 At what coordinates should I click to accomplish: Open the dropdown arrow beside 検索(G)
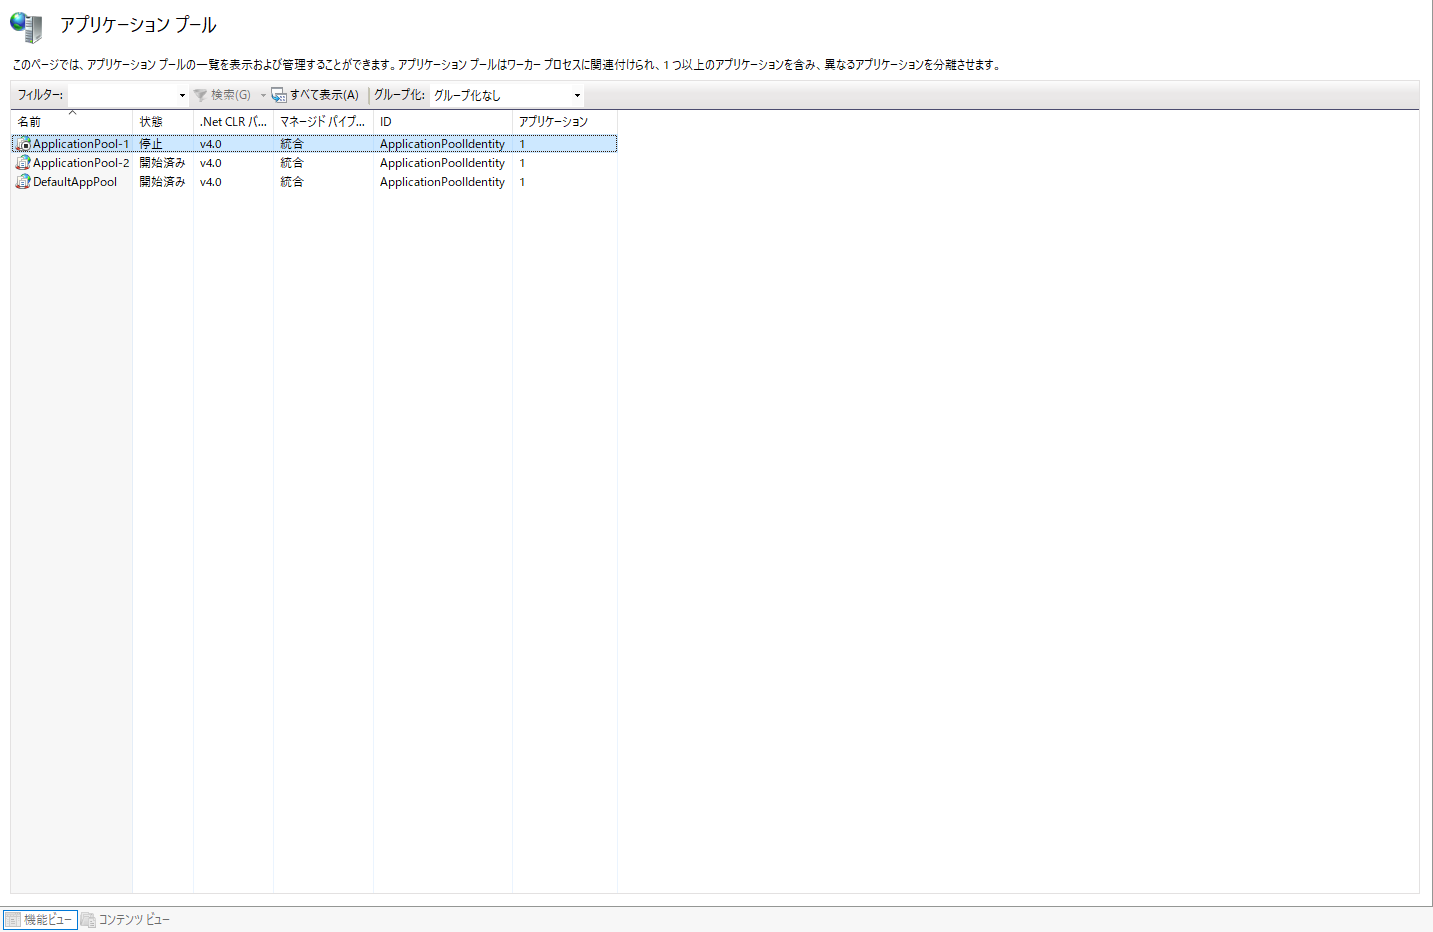tap(263, 95)
